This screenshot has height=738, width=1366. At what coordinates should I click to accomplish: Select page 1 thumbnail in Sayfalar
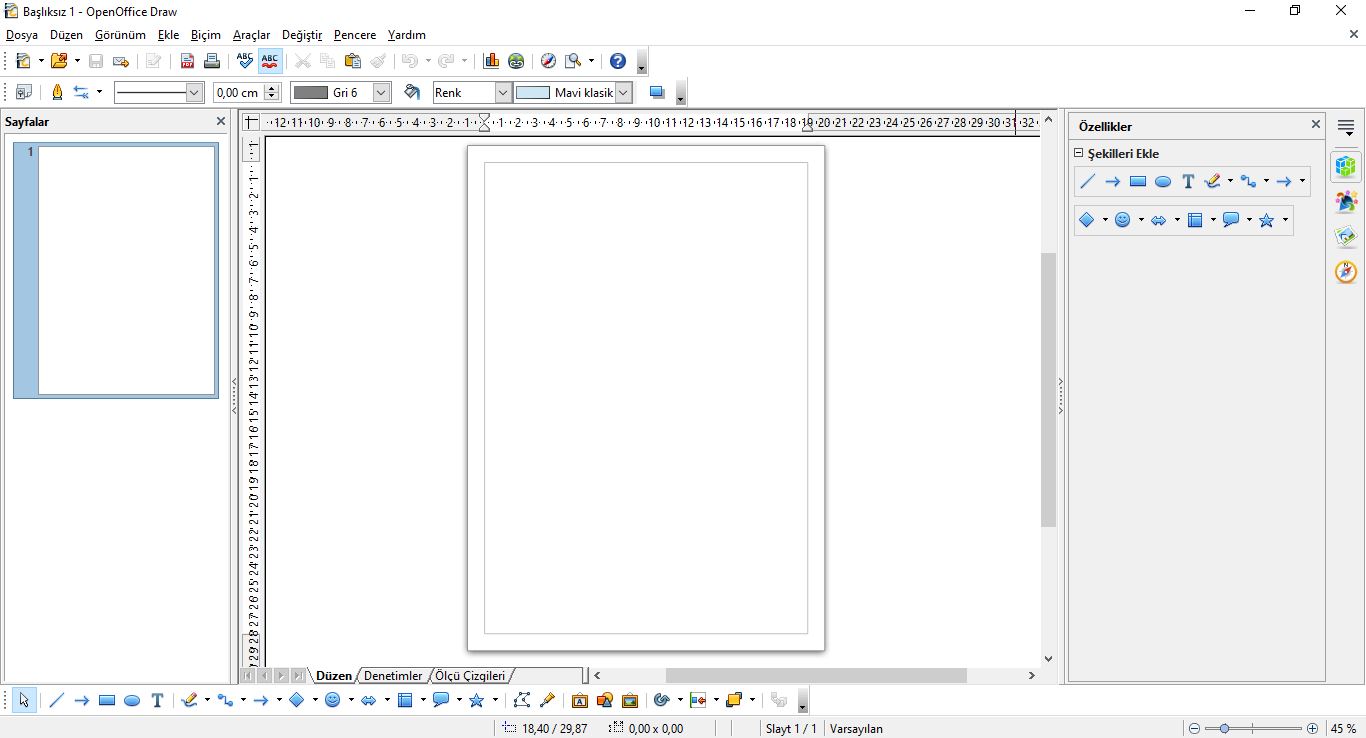(x=116, y=270)
